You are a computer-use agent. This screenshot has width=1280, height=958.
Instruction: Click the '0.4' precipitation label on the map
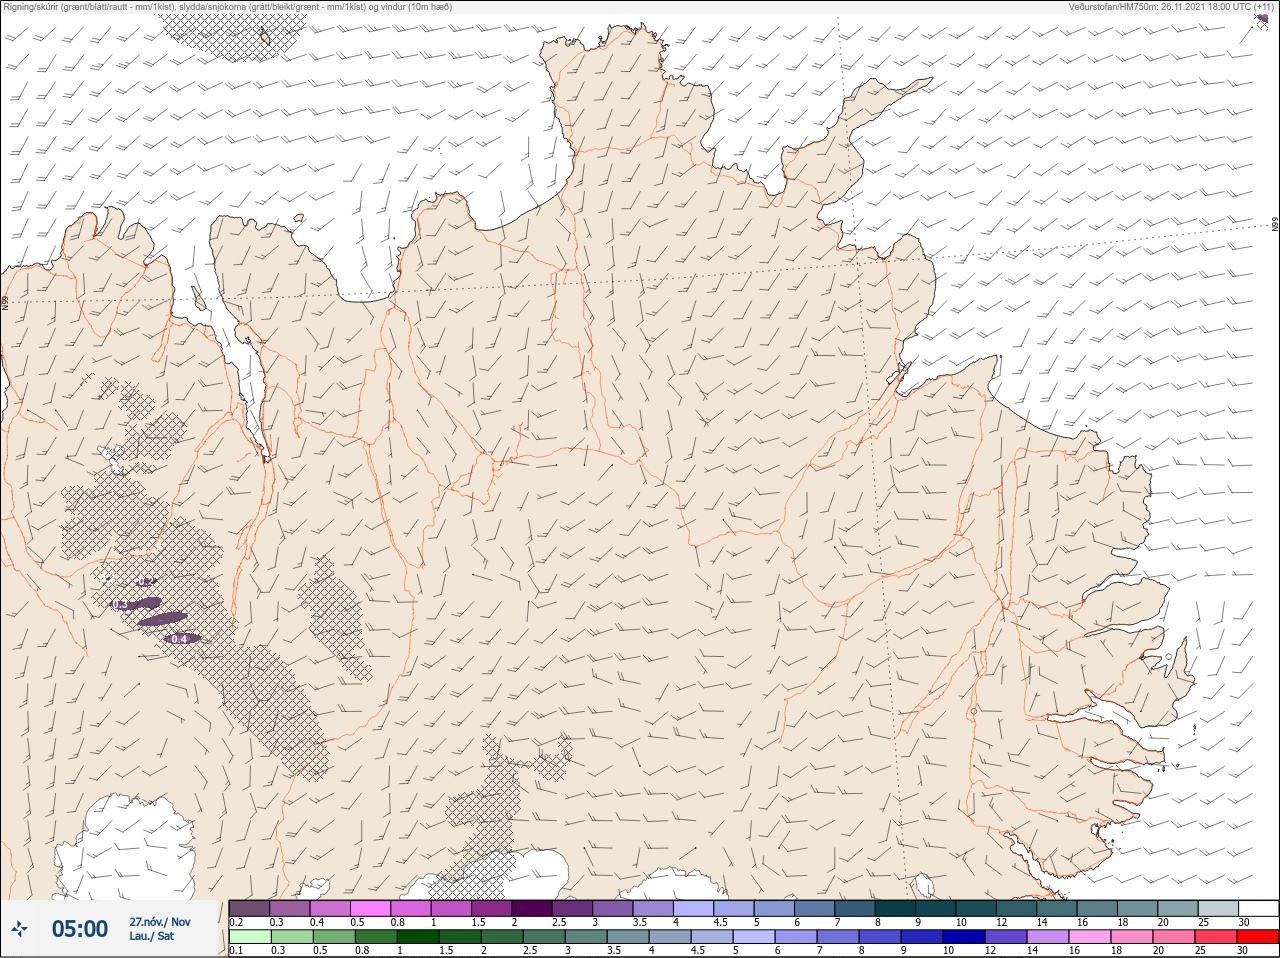179,639
